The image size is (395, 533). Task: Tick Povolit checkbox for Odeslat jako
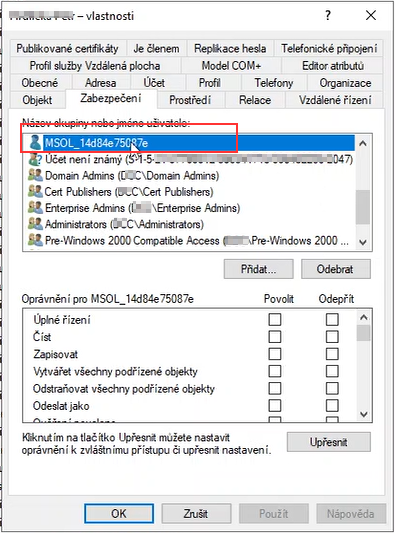tap(275, 406)
